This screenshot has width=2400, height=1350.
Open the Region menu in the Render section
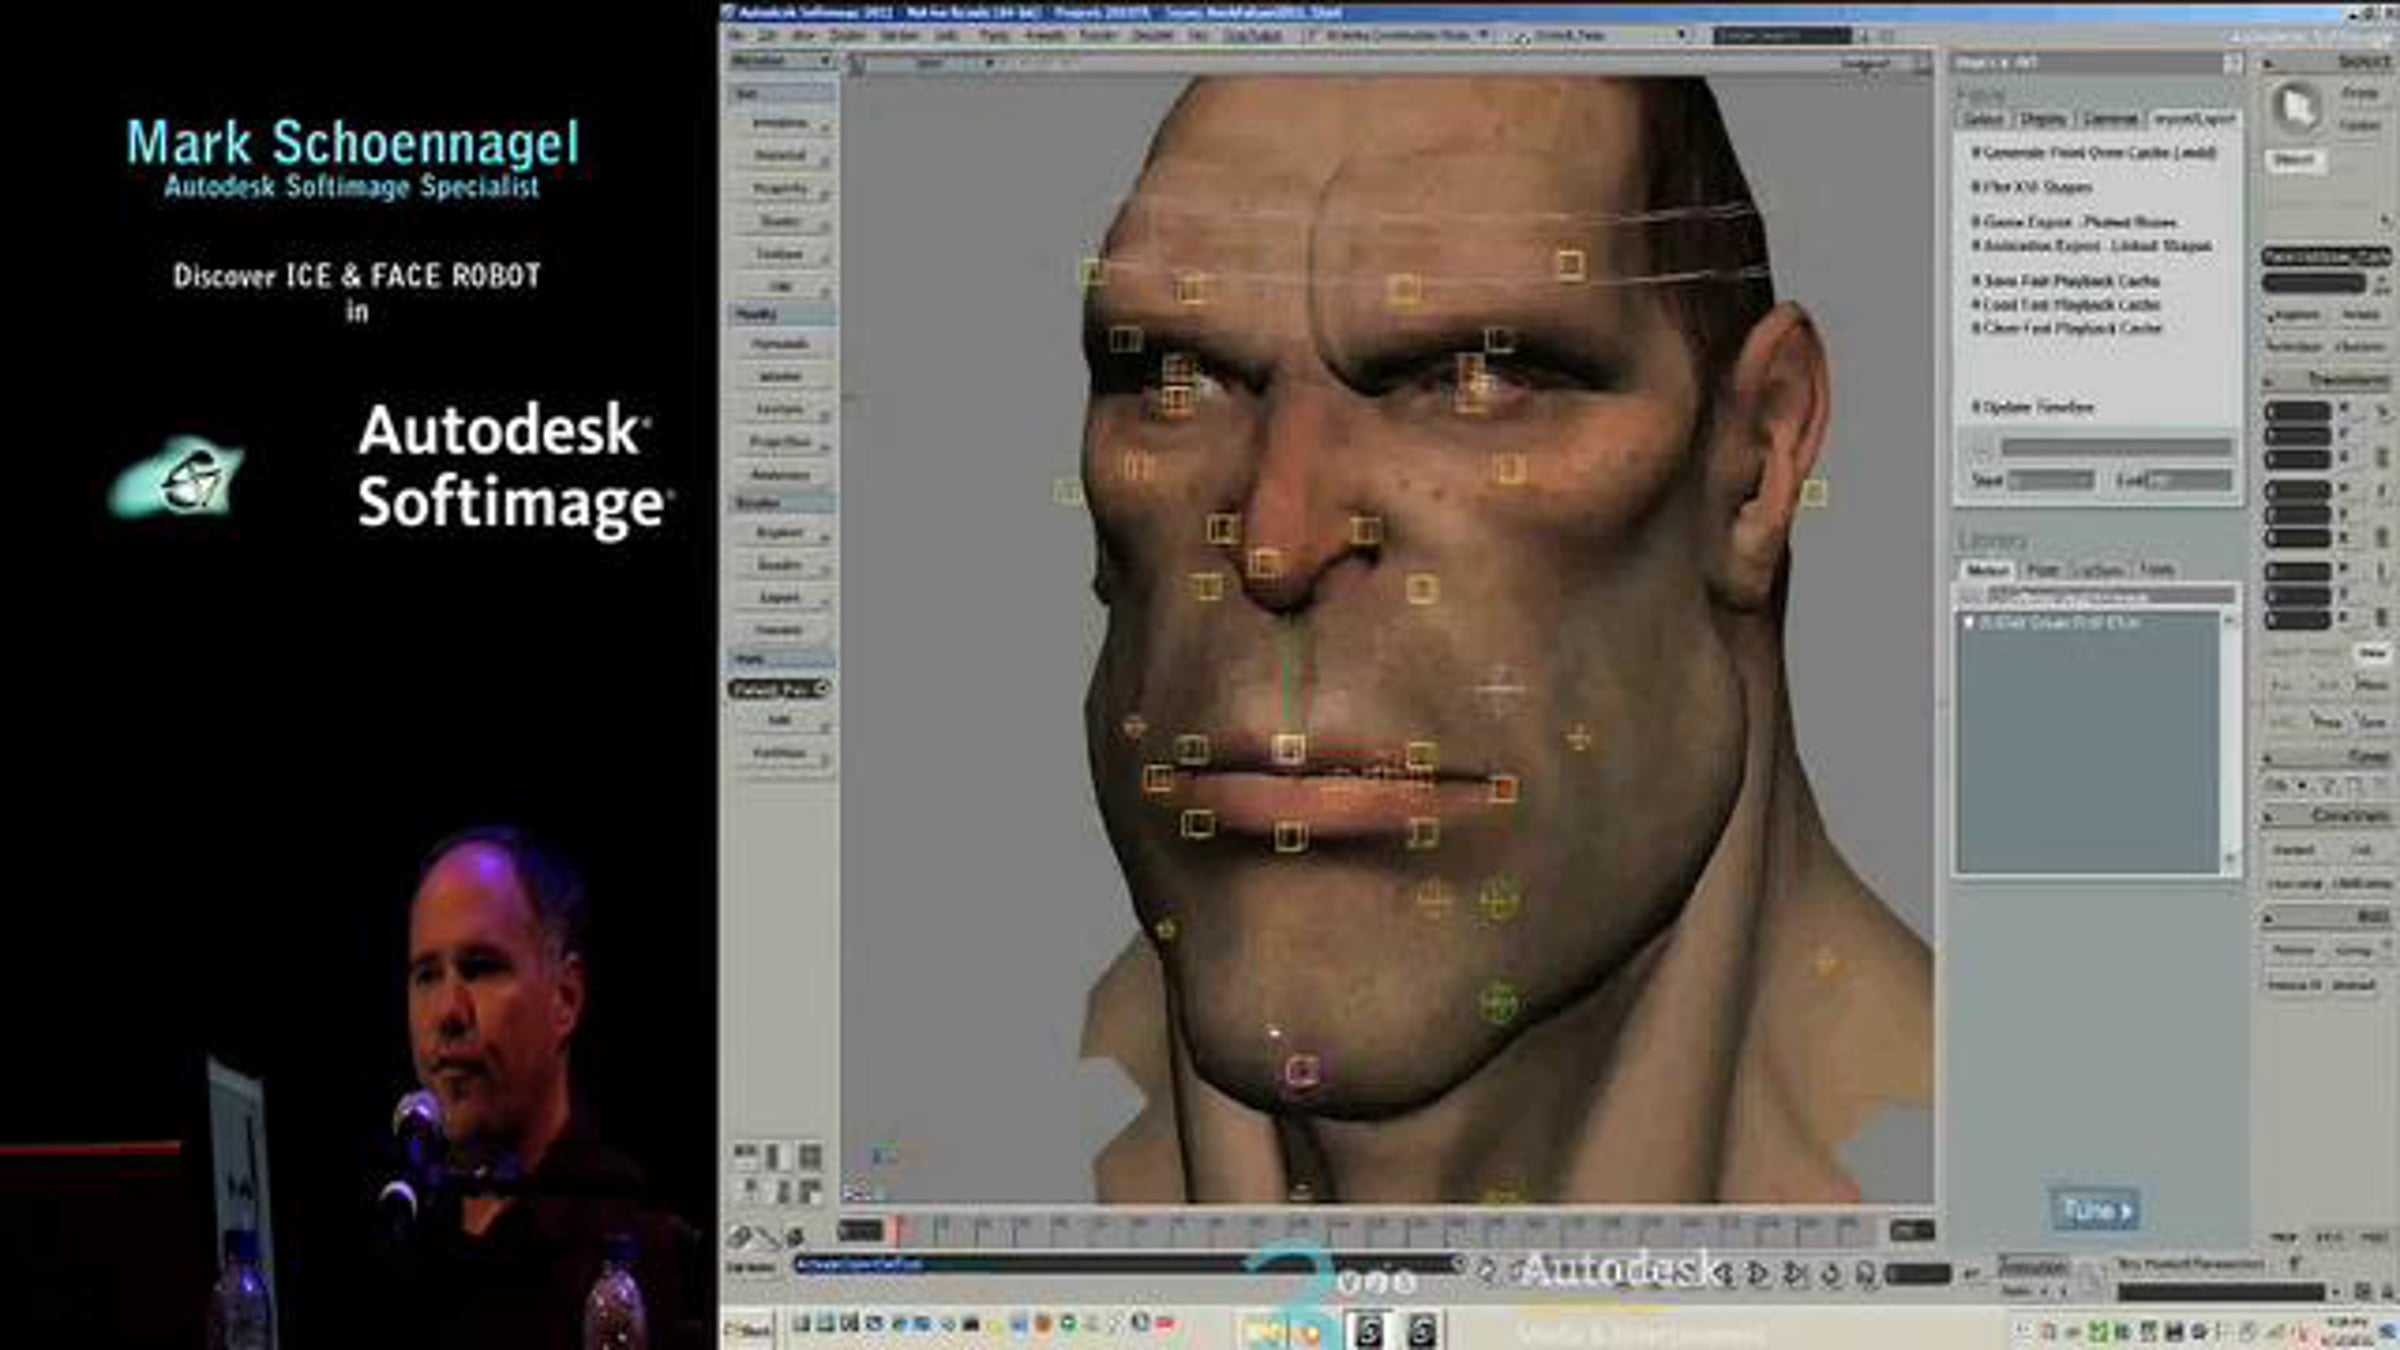(x=782, y=532)
